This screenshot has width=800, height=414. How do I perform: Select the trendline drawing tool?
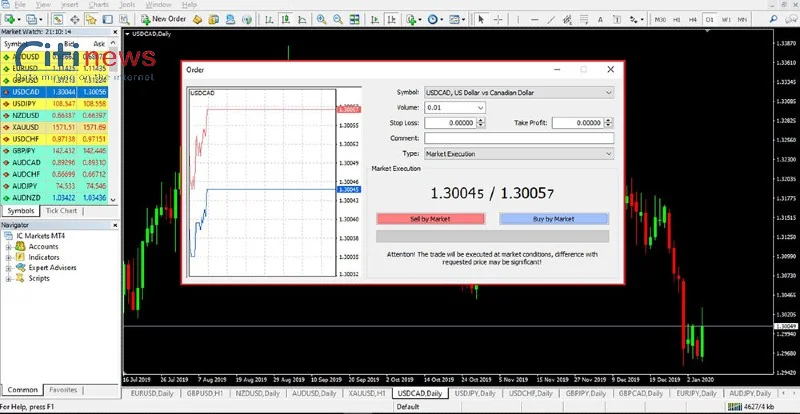point(551,19)
